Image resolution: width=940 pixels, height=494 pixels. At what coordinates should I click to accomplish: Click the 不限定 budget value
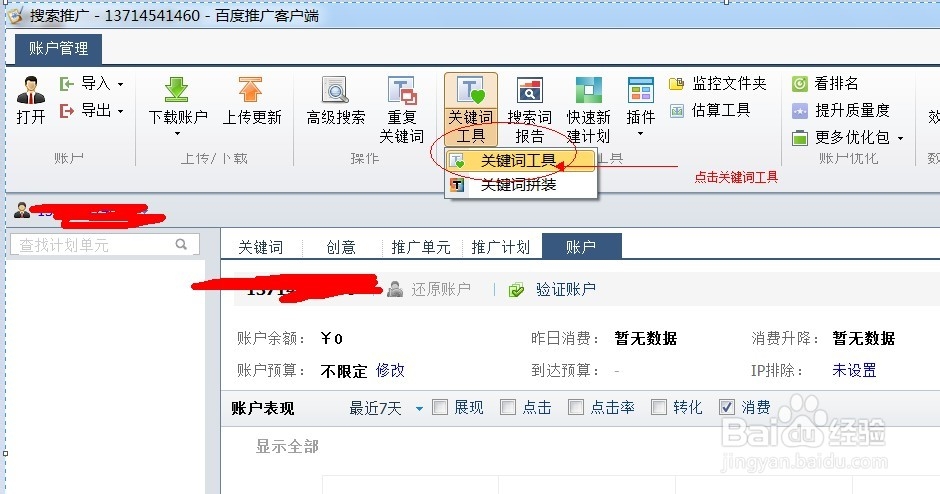tap(344, 371)
